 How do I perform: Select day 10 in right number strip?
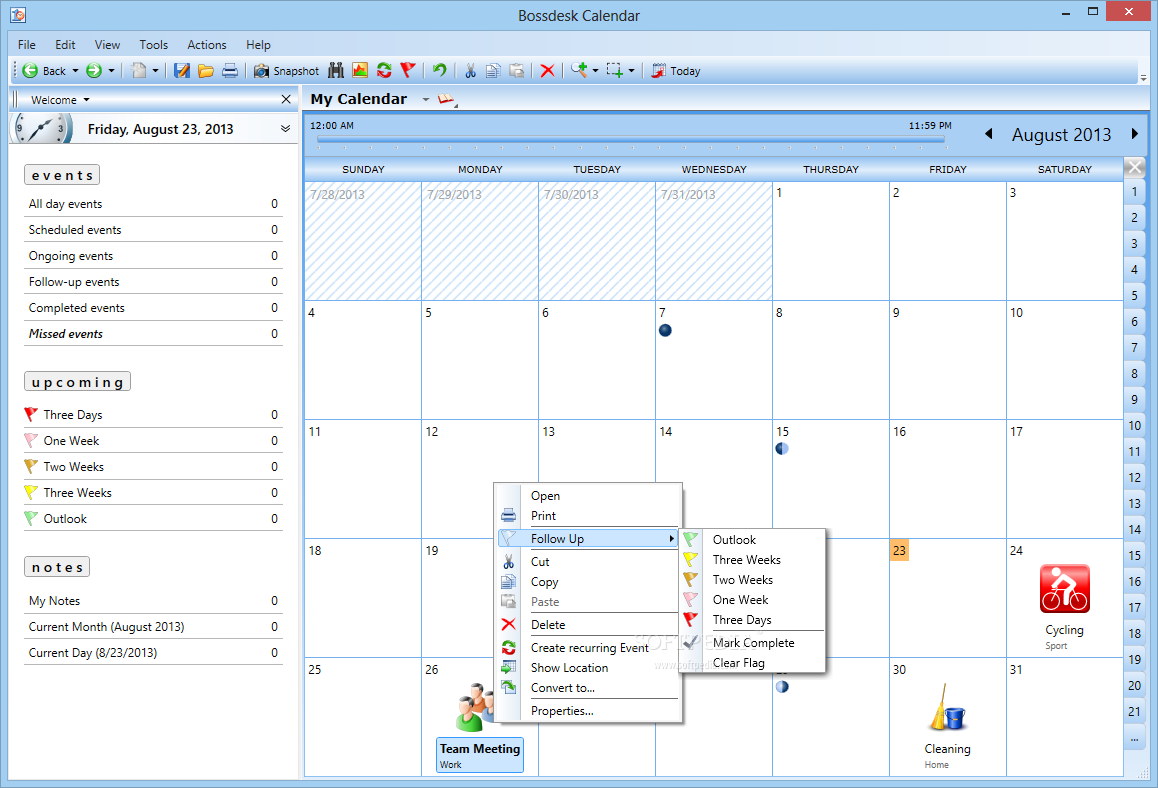click(1134, 426)
